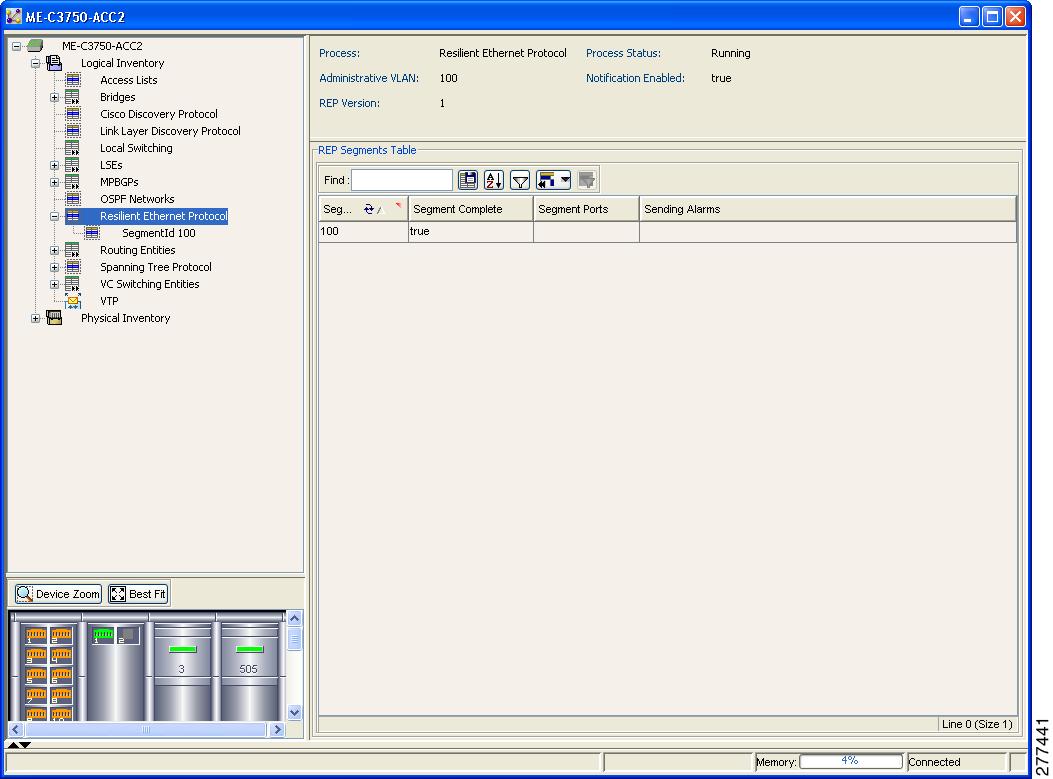
Task: Click the Access Lists table icon
Action: (73, 80)
